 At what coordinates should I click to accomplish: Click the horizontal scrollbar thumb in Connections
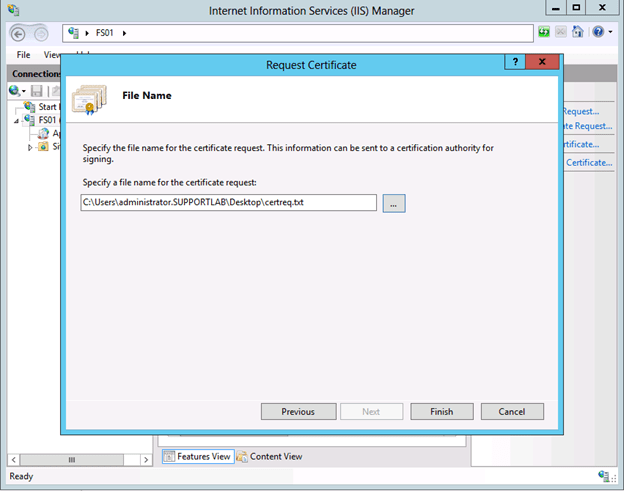(72, 460)
